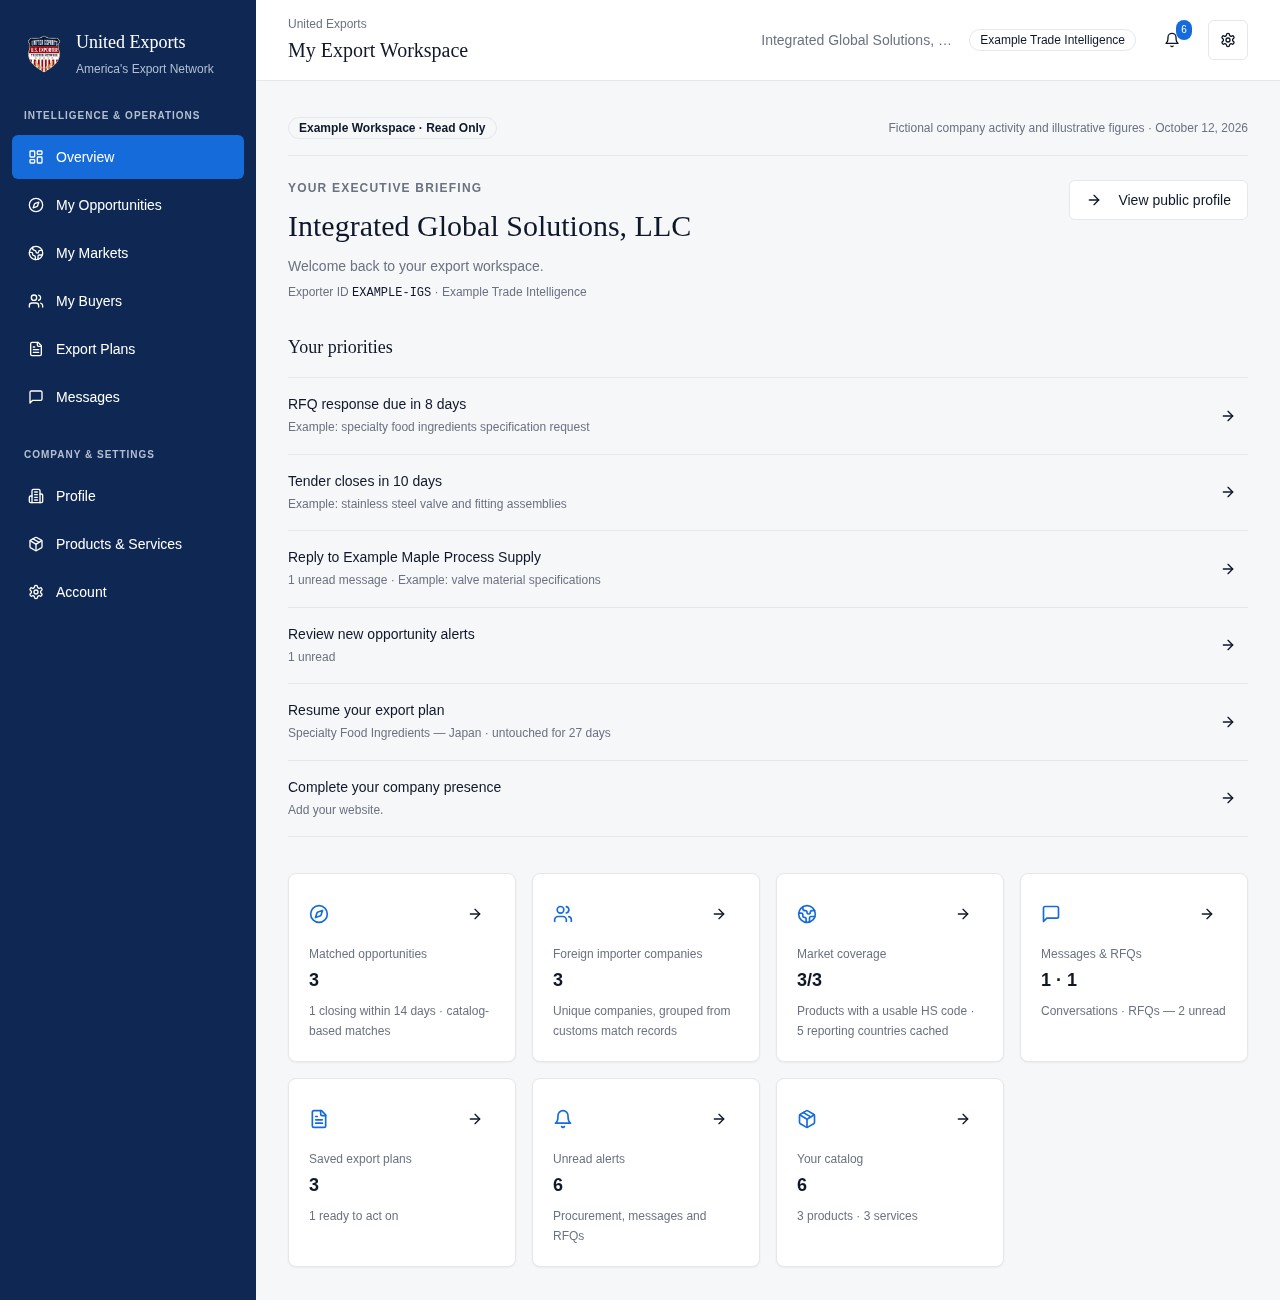Viewport: 1280px width, 1300px height.
Task: Click arrow on Reply to Example Maple row
Action: [1228, 569]
